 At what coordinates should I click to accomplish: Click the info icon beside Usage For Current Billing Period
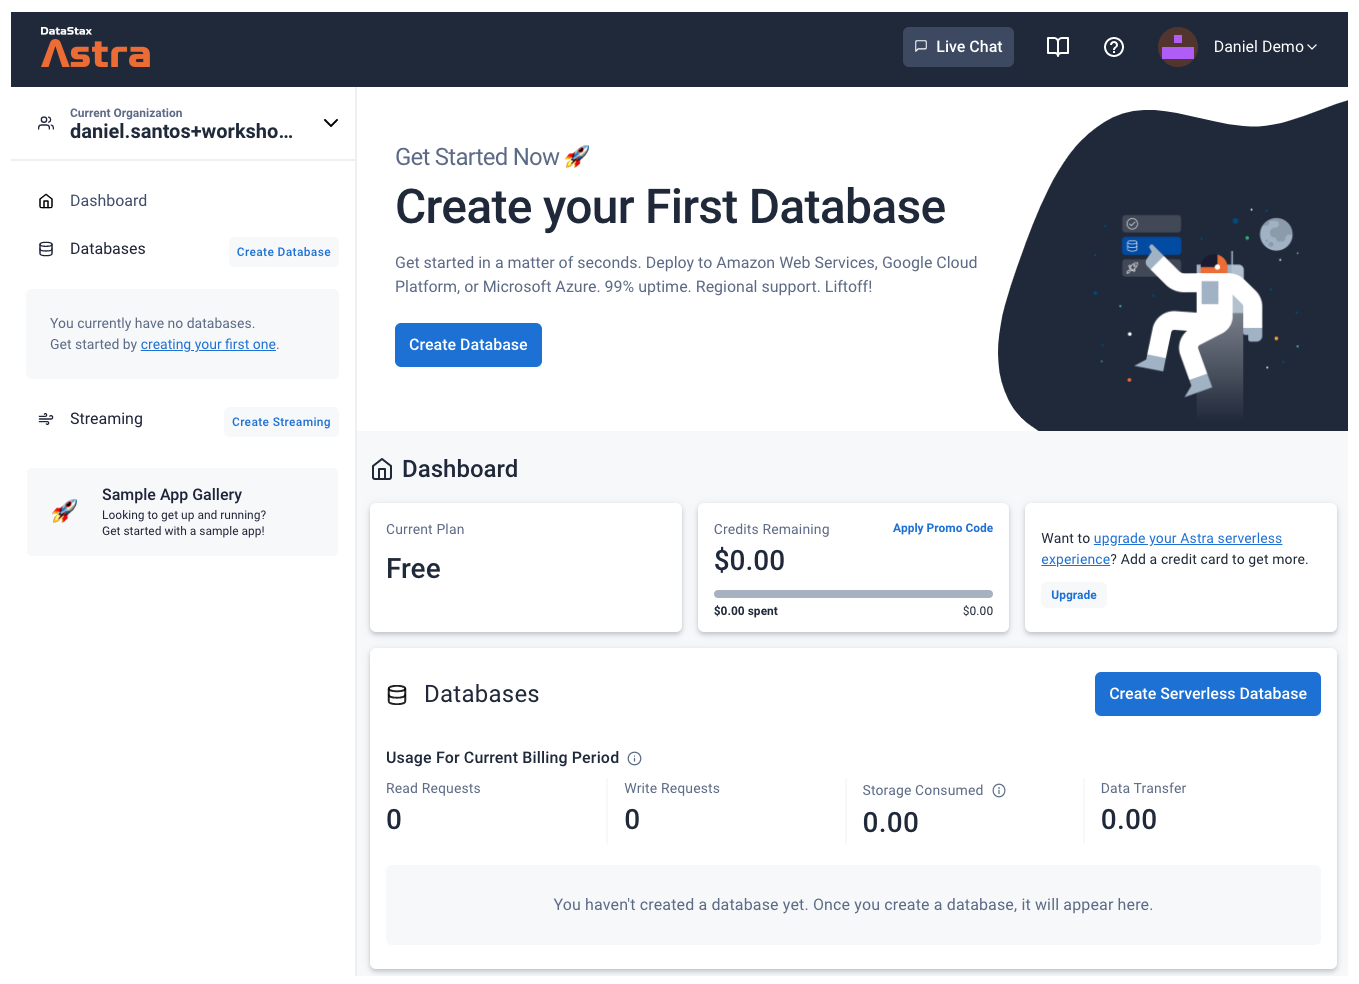634,758
